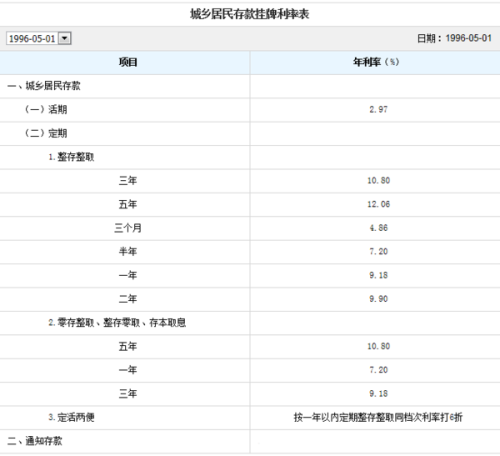Viewport: 500px width, 456px height.
Task: Select the (二) 定期 row
Action: coord(250,133)
